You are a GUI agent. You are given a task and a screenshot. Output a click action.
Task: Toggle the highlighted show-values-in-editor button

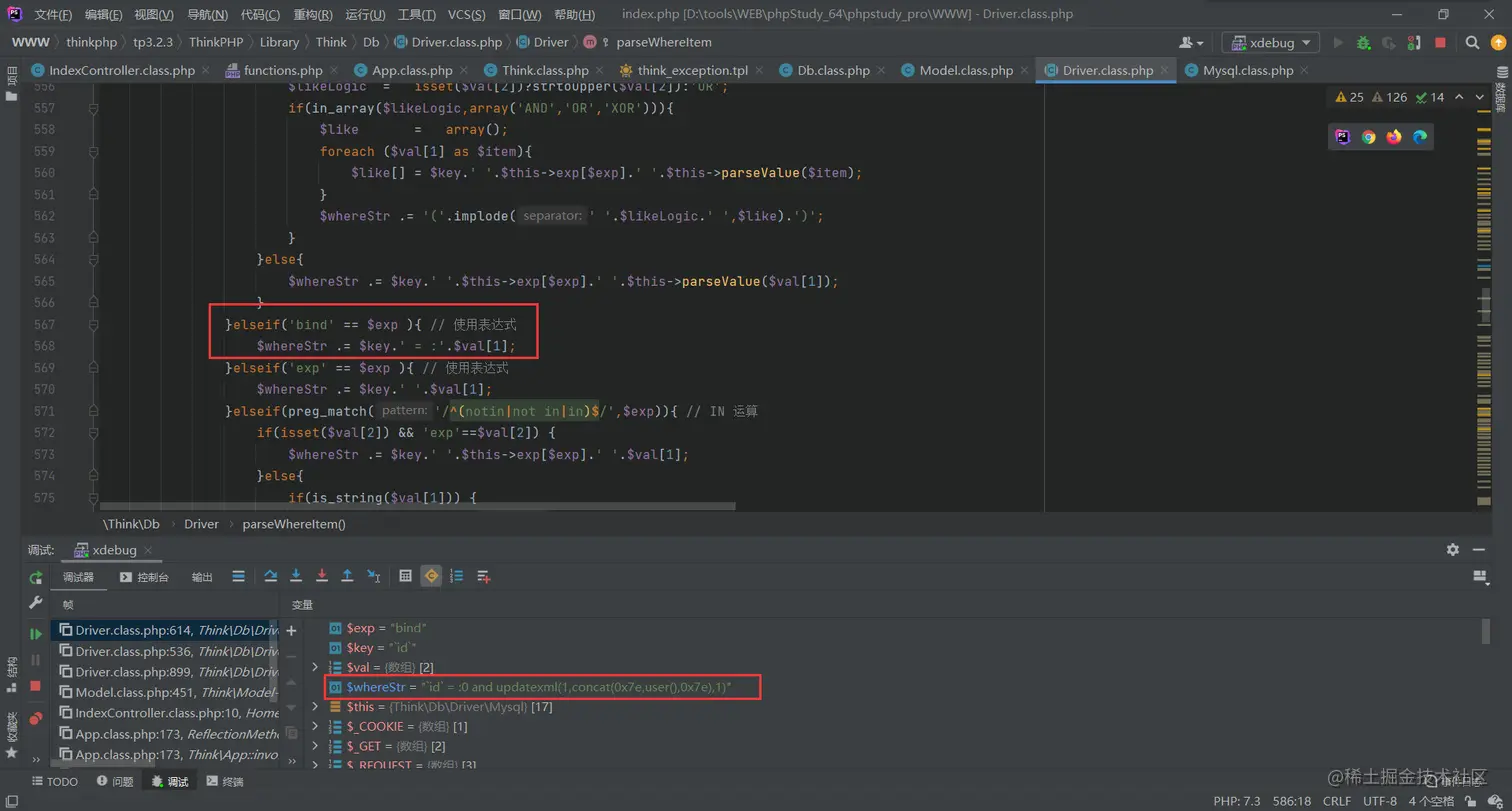click(431, 576)
